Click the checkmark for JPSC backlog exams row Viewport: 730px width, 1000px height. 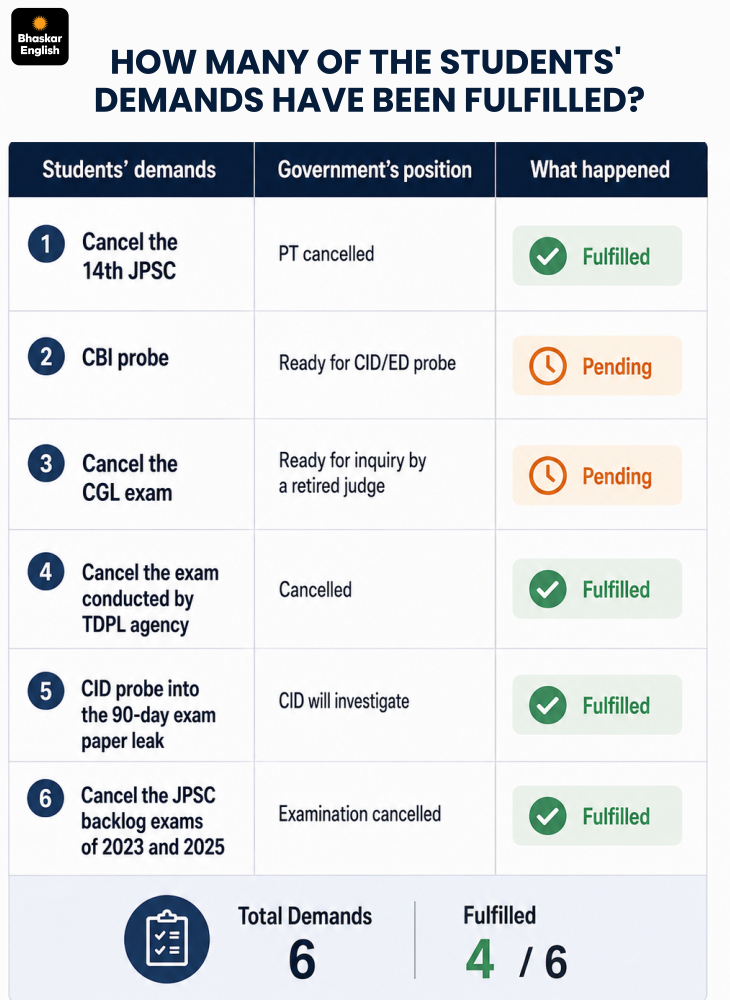coord(548,816)
